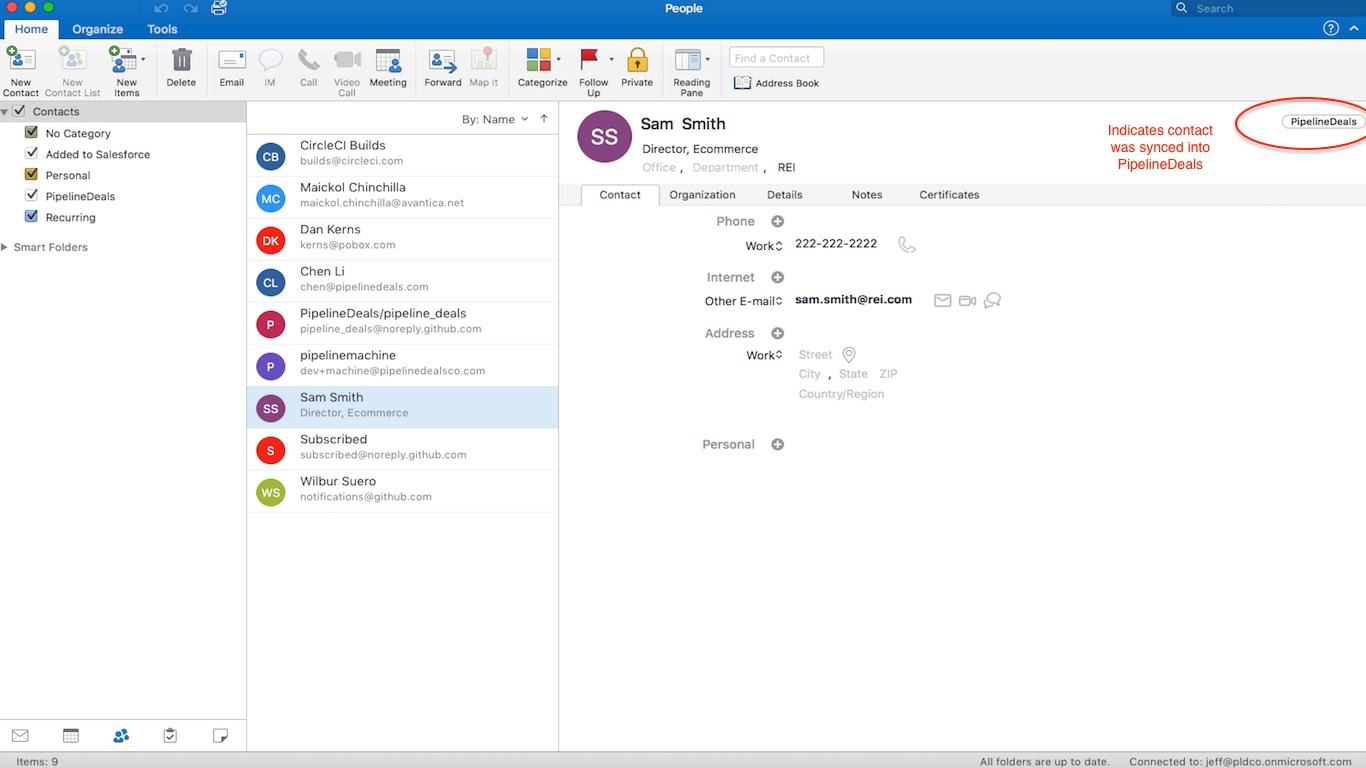
Task: Reverse sort order with the arrow
Action: click(x=544, y=119)
